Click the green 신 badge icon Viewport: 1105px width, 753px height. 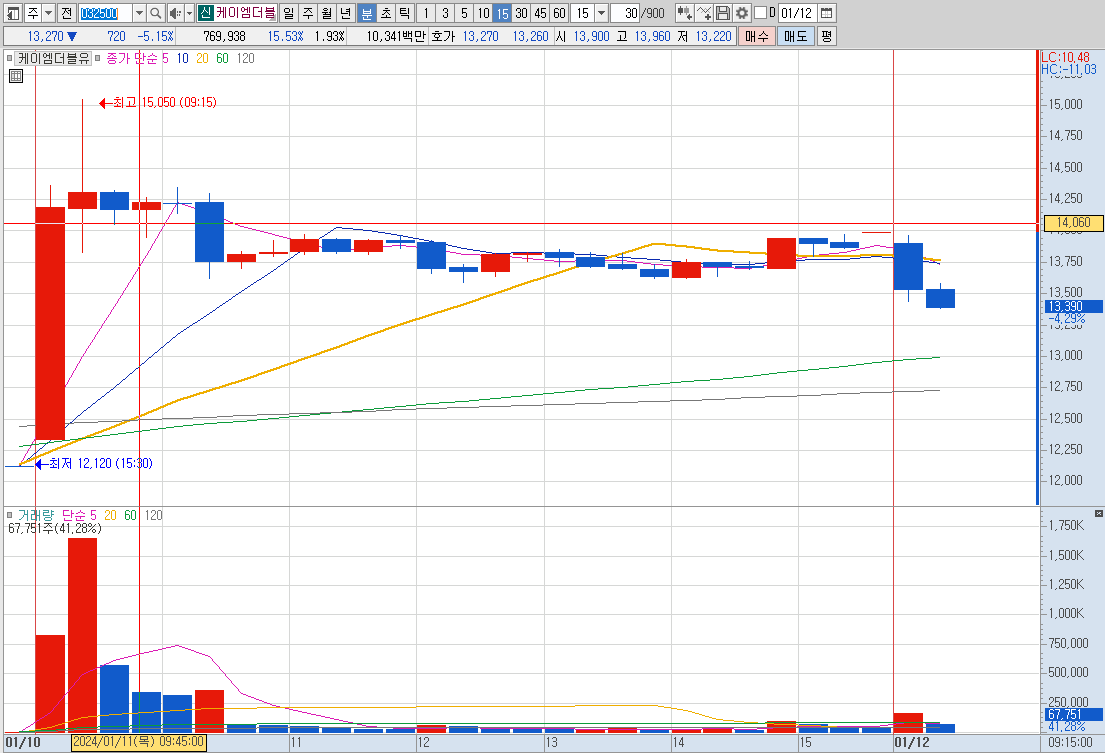(205, 13)
